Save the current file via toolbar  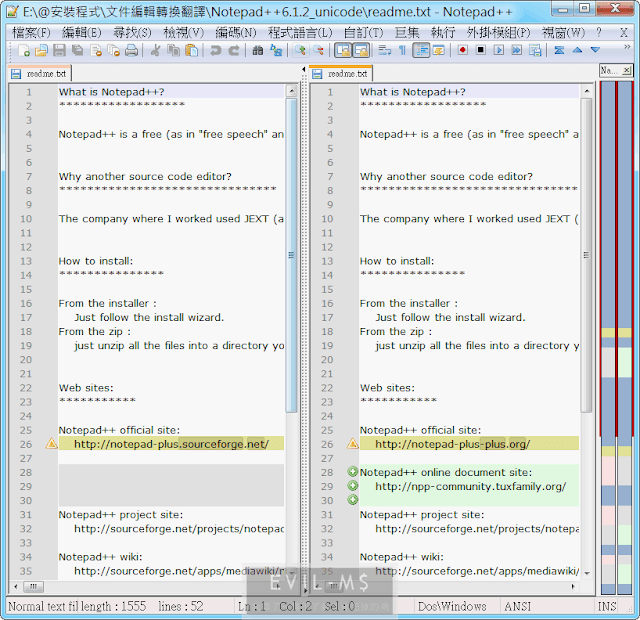59,50
